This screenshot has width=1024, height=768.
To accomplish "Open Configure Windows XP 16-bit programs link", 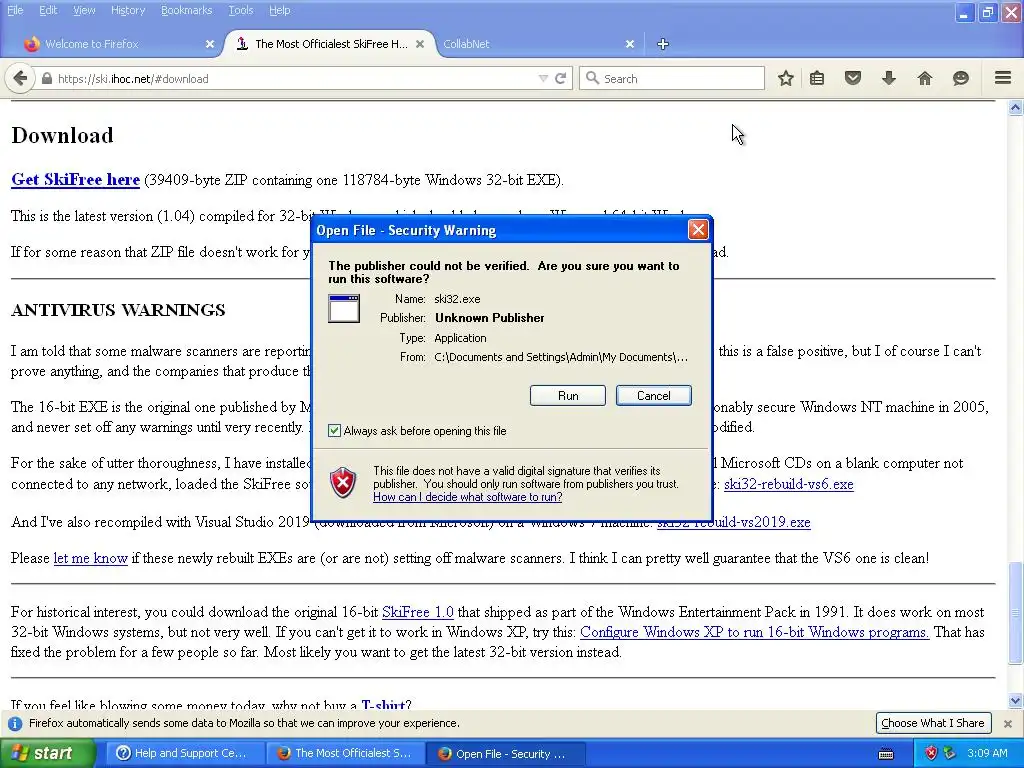I will (x=754, y=632).
